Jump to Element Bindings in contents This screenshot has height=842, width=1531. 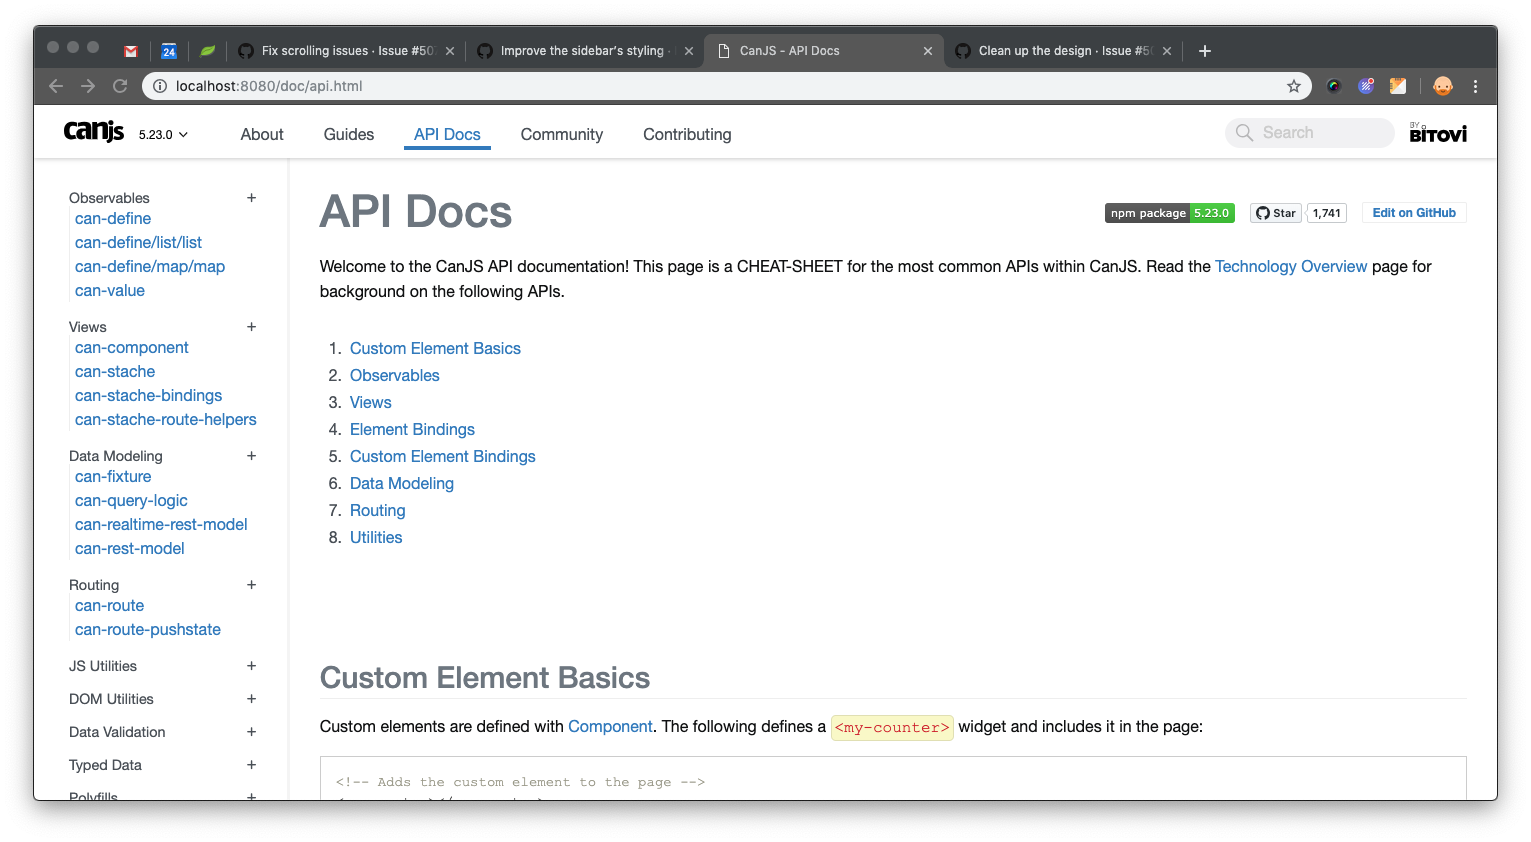click(412, 430)
